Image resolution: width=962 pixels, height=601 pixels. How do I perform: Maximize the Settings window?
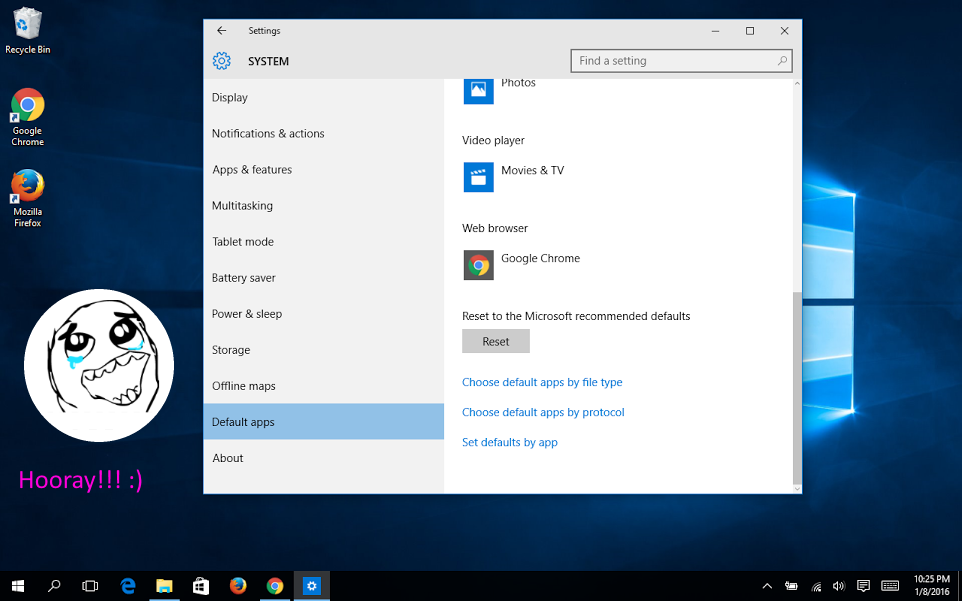[750, 31]
